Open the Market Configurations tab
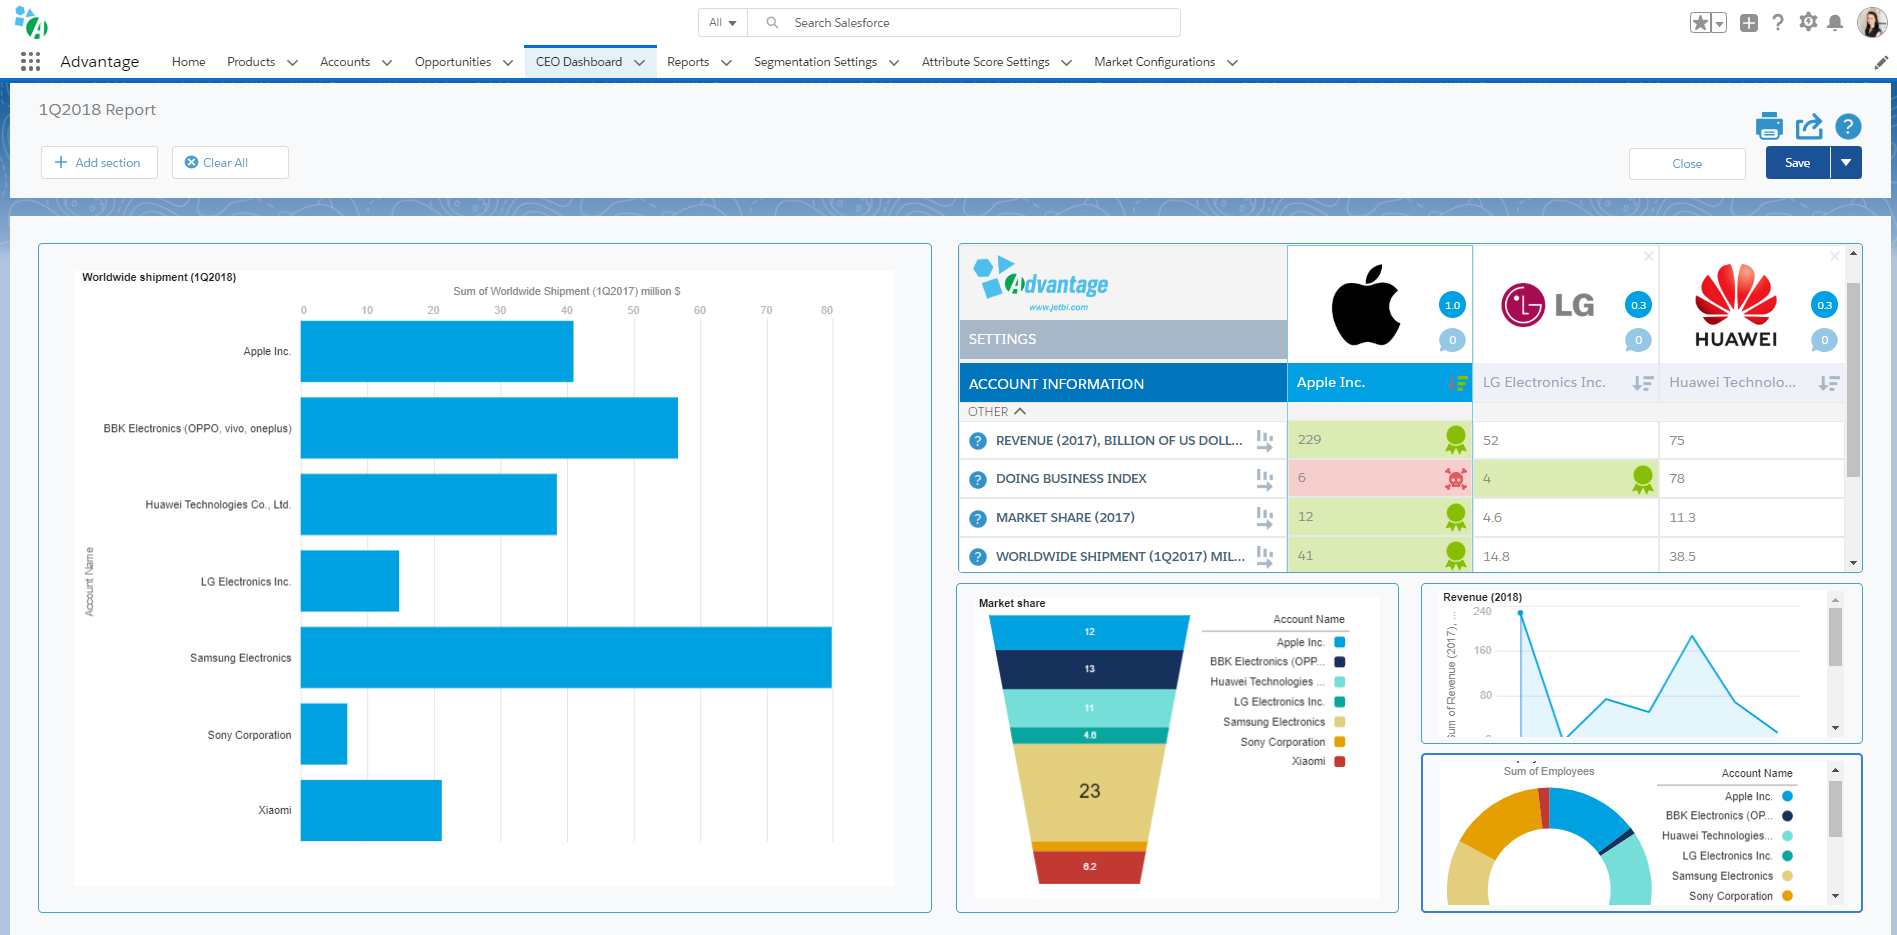This screenshot has height=935, width=1897. 1154,62
